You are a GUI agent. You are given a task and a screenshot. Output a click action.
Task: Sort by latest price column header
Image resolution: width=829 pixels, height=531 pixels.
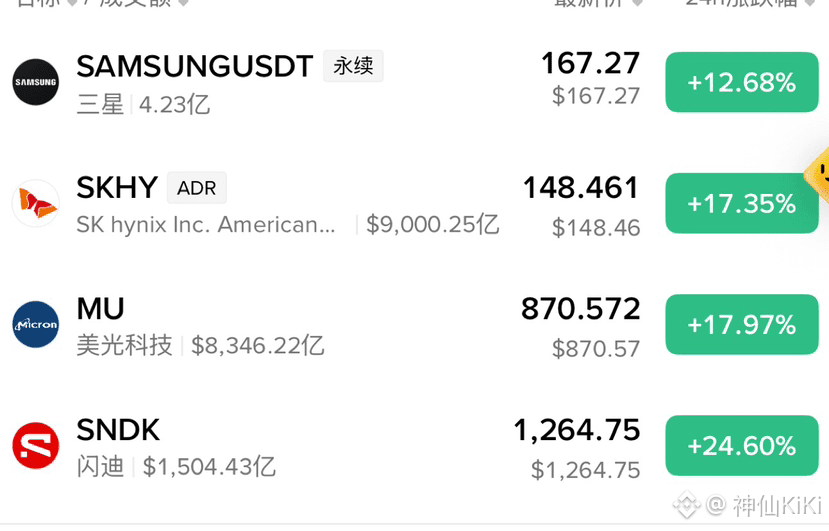(597, 3)
